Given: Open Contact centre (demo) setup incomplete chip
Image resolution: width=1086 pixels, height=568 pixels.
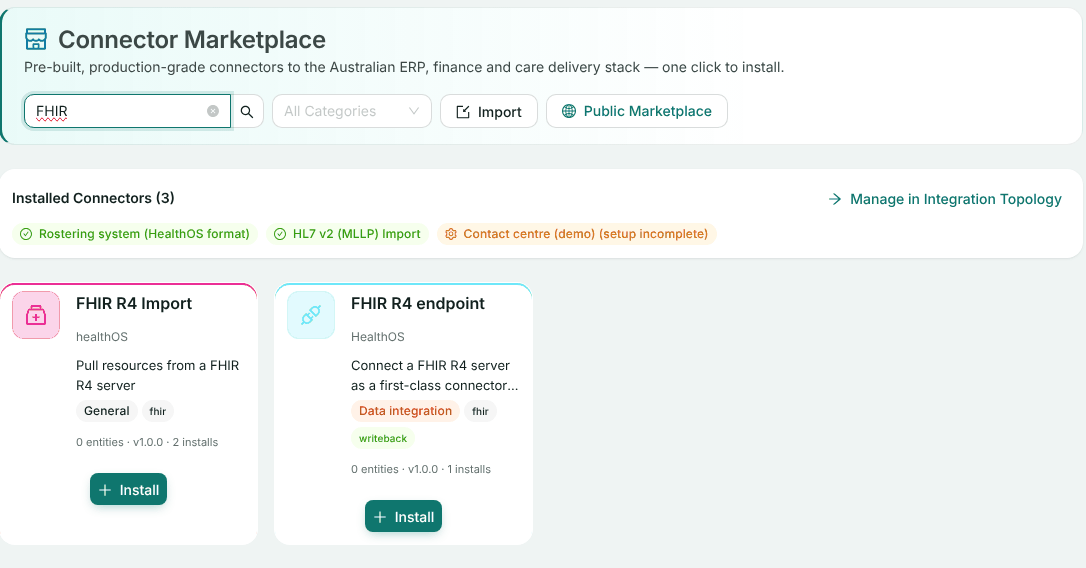Looking at the screenshot, I should pyautogui.click(x=577, y=234).
